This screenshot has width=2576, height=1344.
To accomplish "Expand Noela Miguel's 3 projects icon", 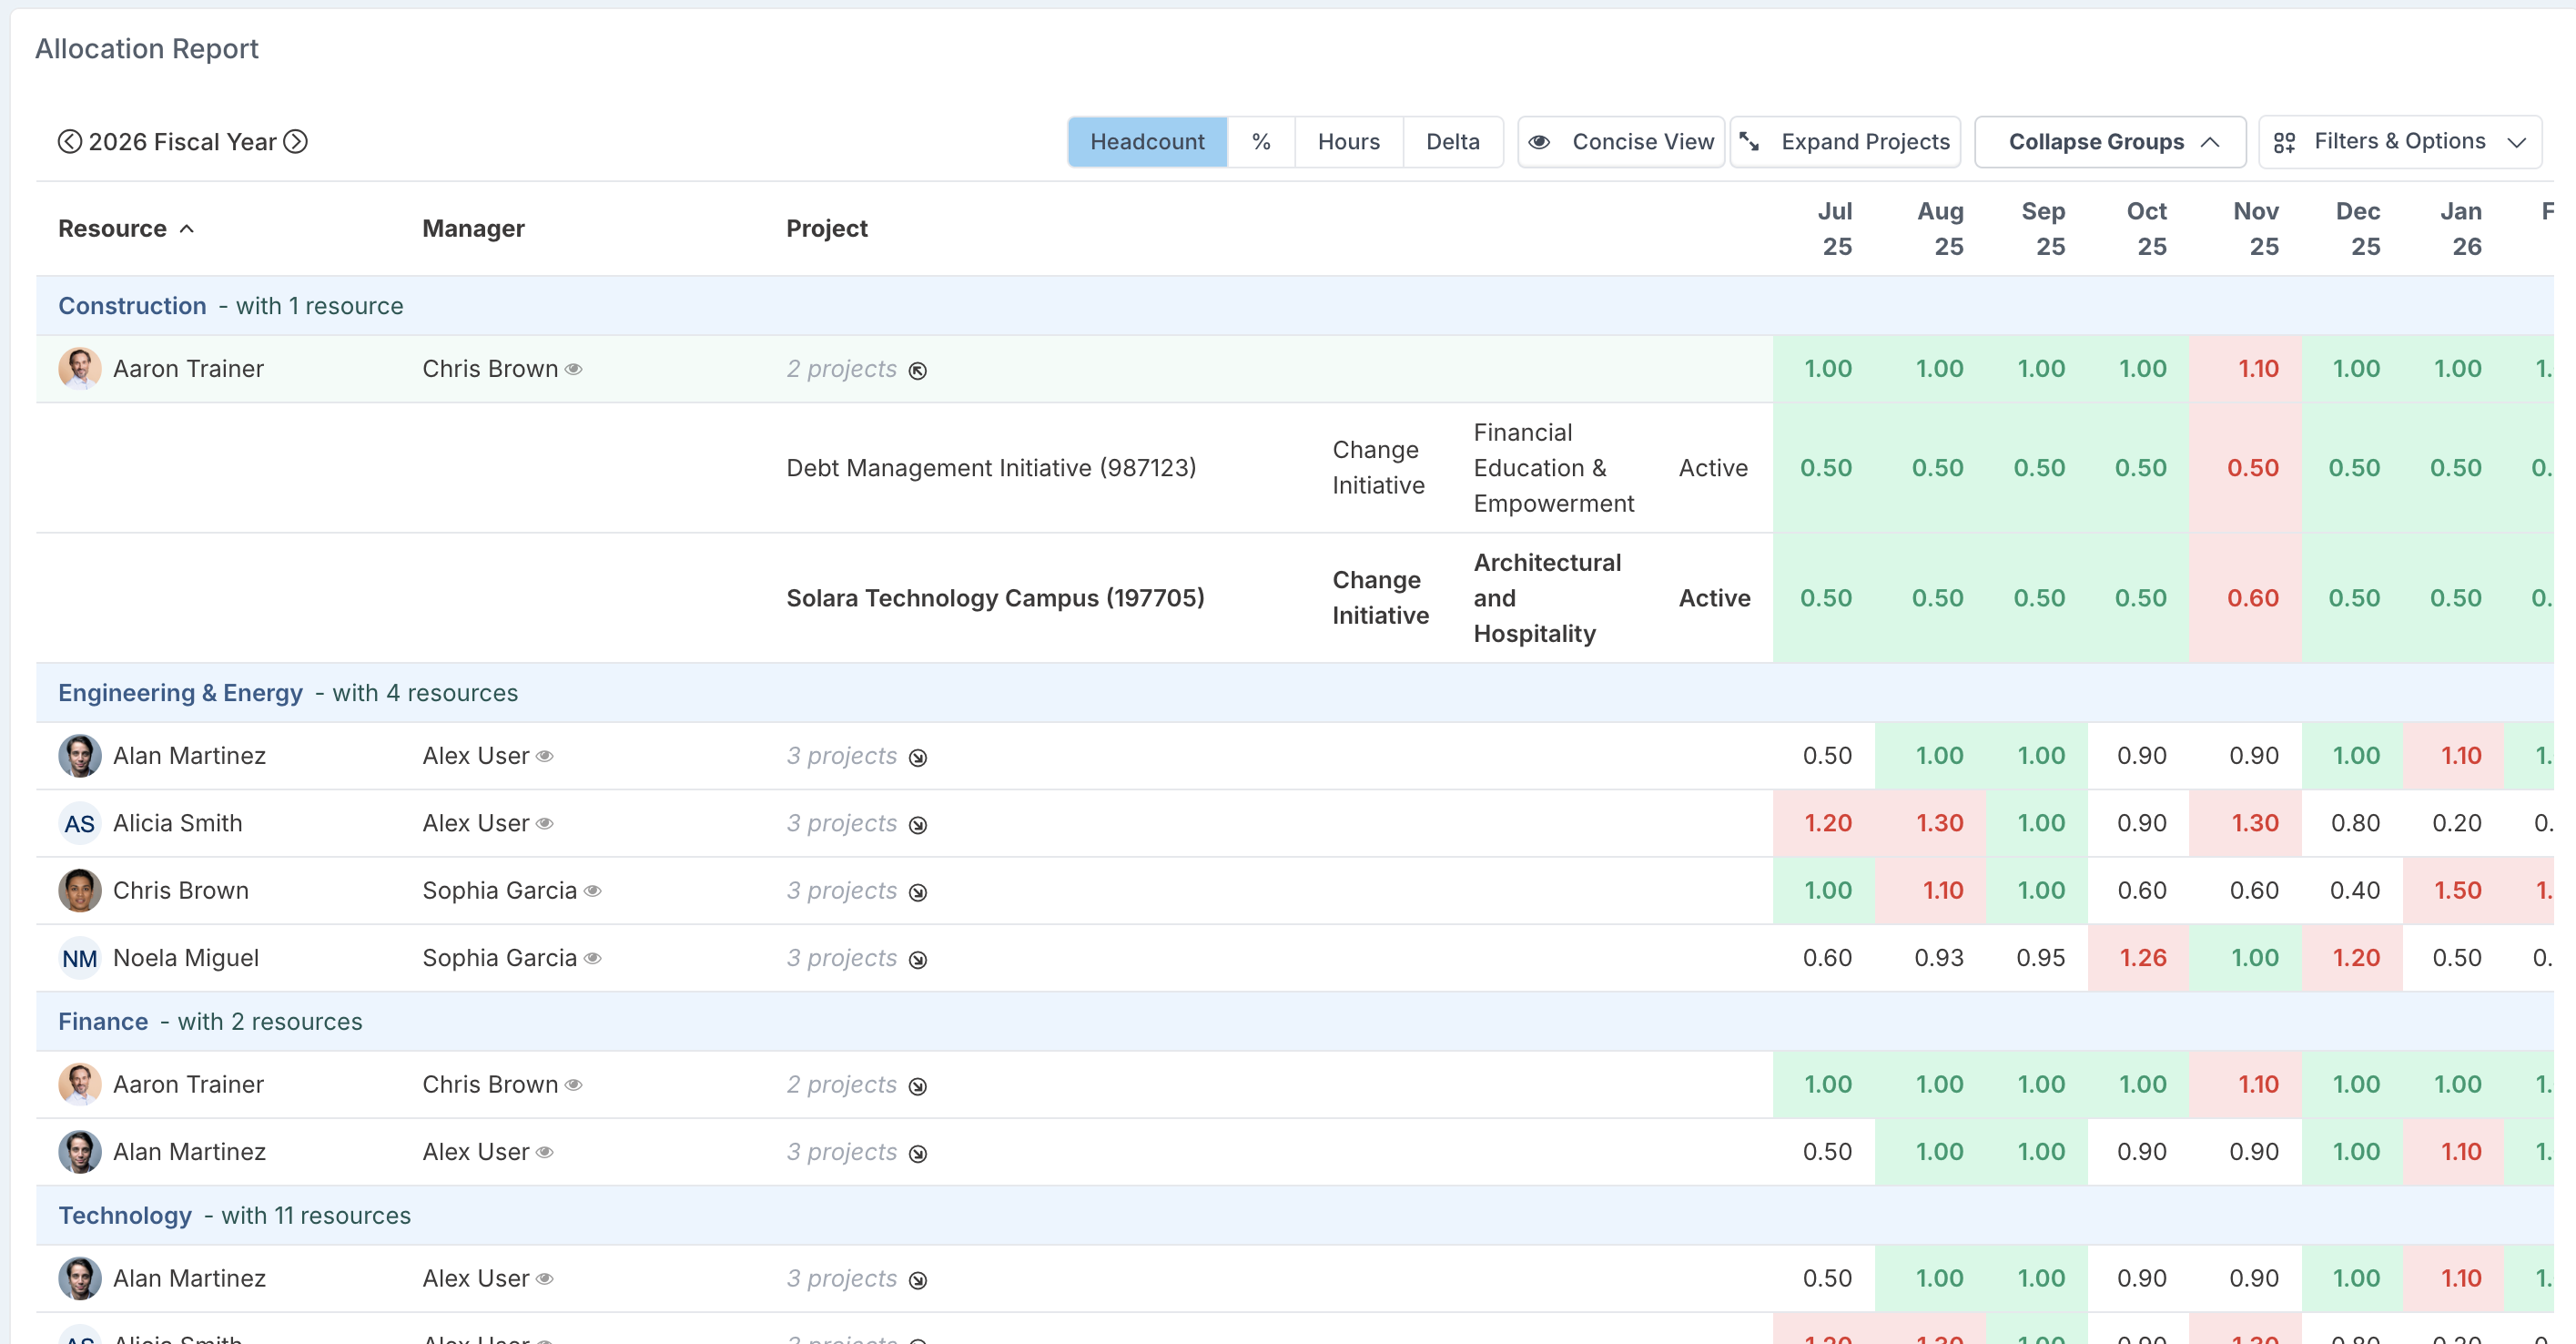I will pyautogui.click(x=917, y=960).
